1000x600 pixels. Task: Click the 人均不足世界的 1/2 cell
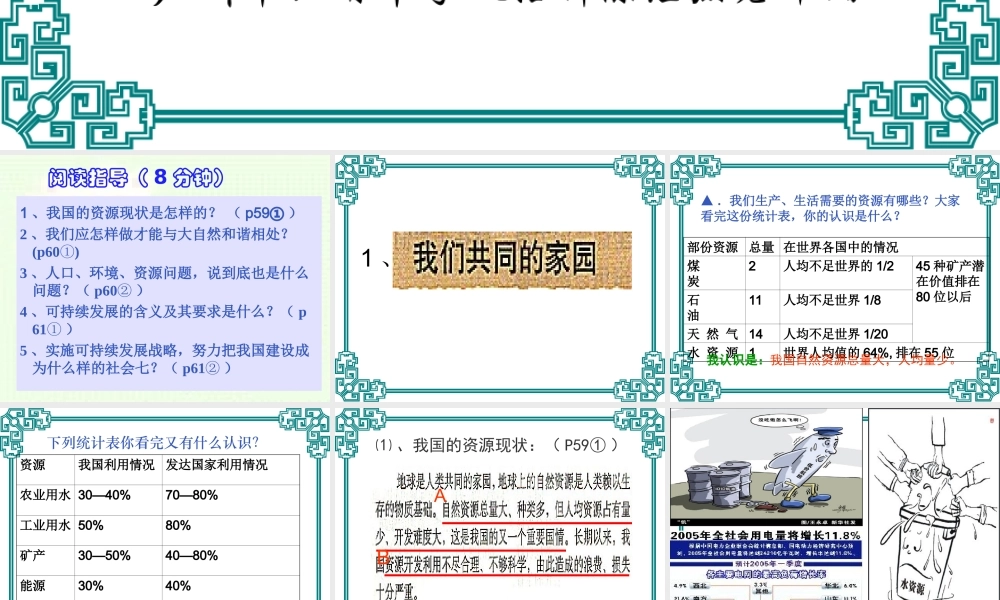(839, 266)
